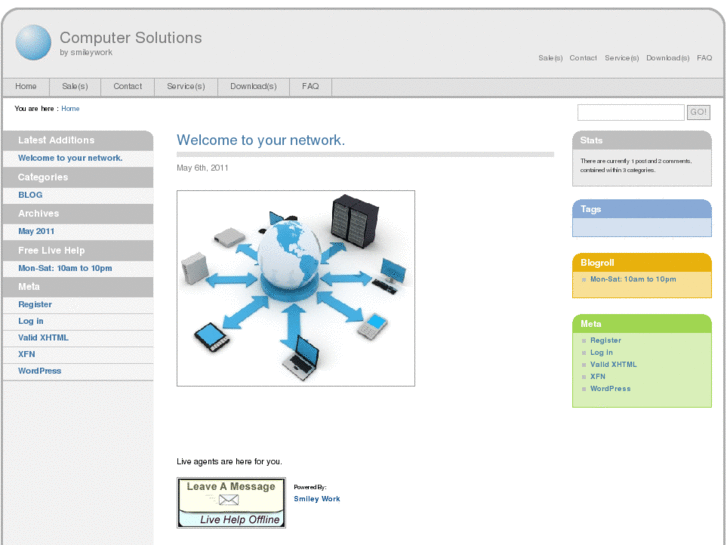Image resolution: width=727 pixels, height=545 pixels.
Task: Open the 'Welcome to your network.' post title
Action: [x=261, y=140]
